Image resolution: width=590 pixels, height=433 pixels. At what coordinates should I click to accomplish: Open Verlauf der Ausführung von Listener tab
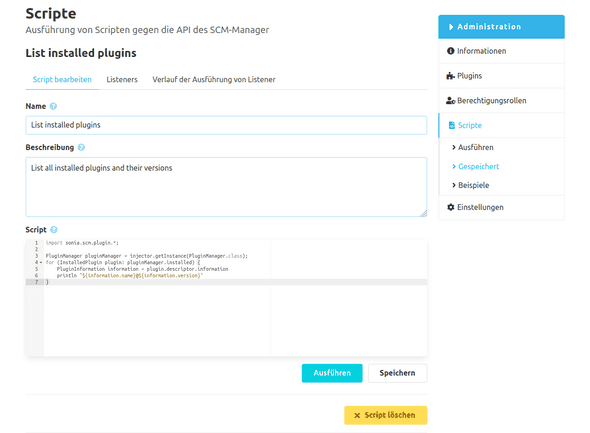click(214, 79)
